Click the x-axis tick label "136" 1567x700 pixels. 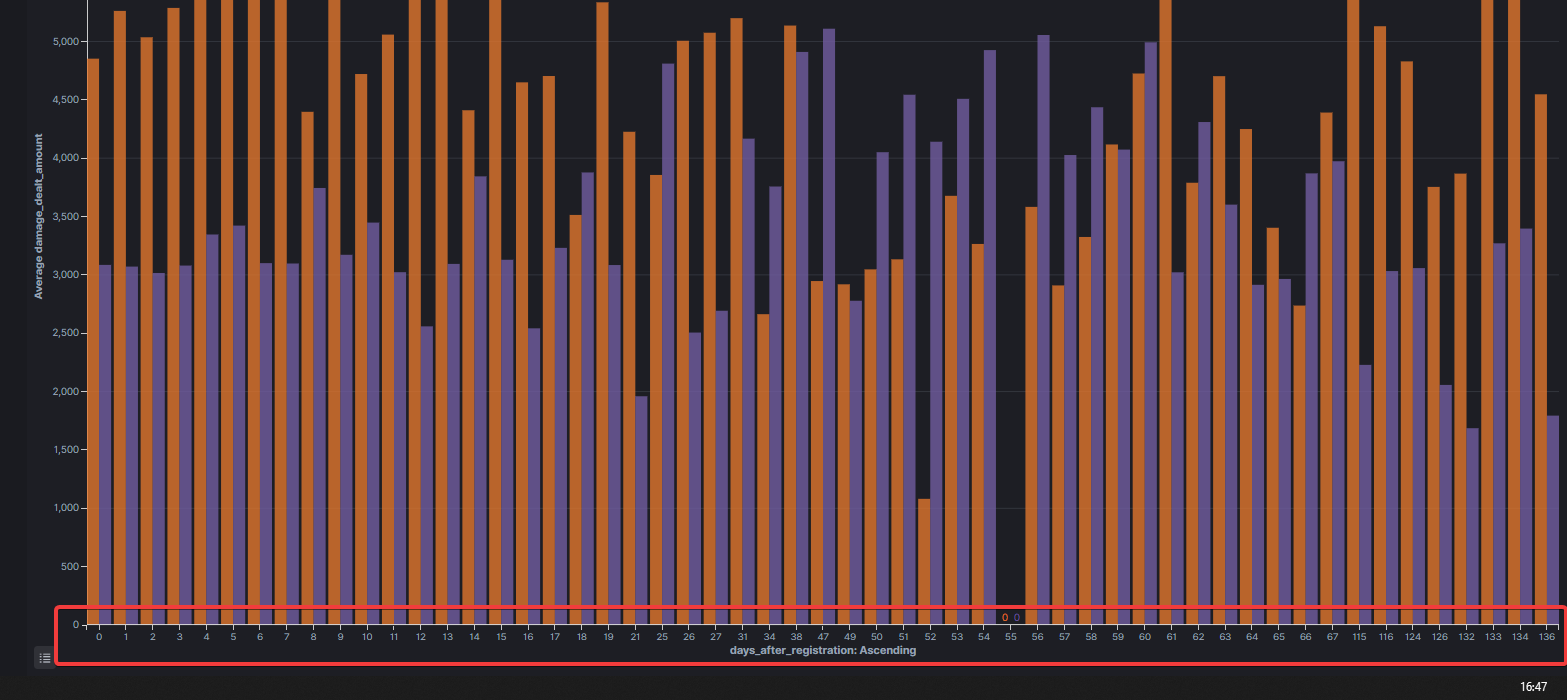tap(1546, 635)
